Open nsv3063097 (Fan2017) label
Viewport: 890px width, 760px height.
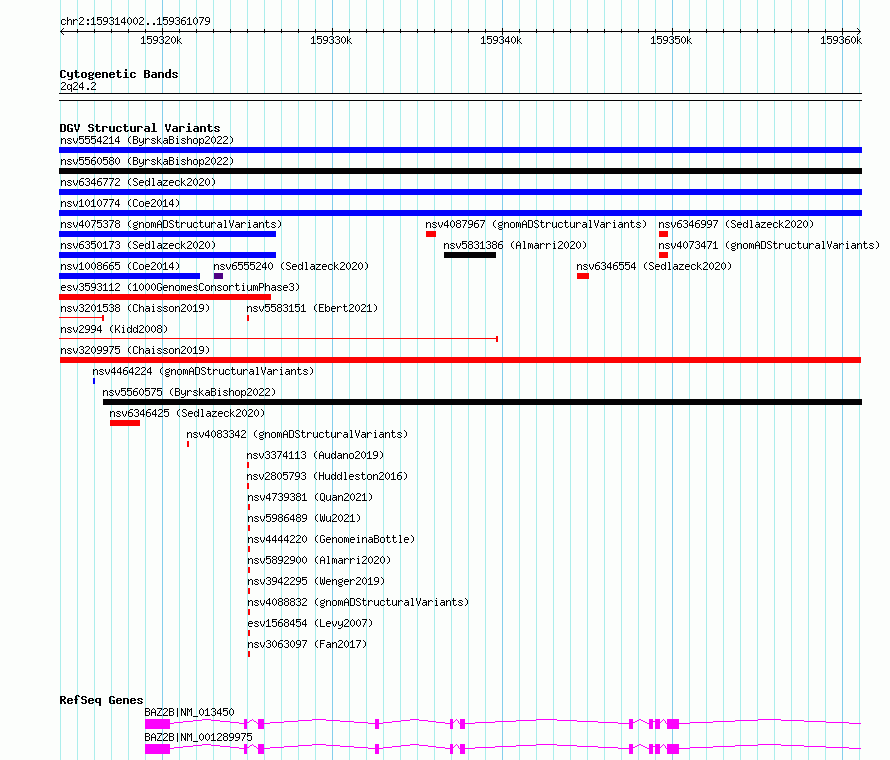[x=307, y=644]
